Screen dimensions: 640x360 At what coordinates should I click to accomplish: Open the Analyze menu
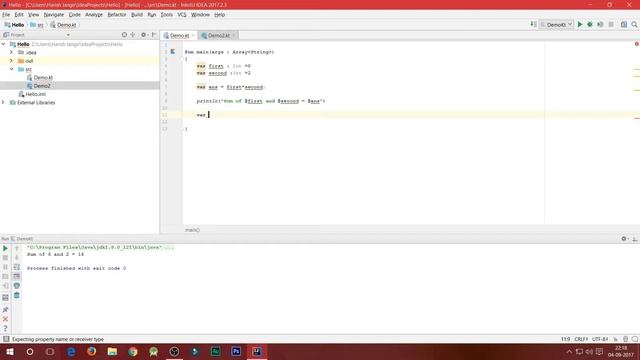93,14
